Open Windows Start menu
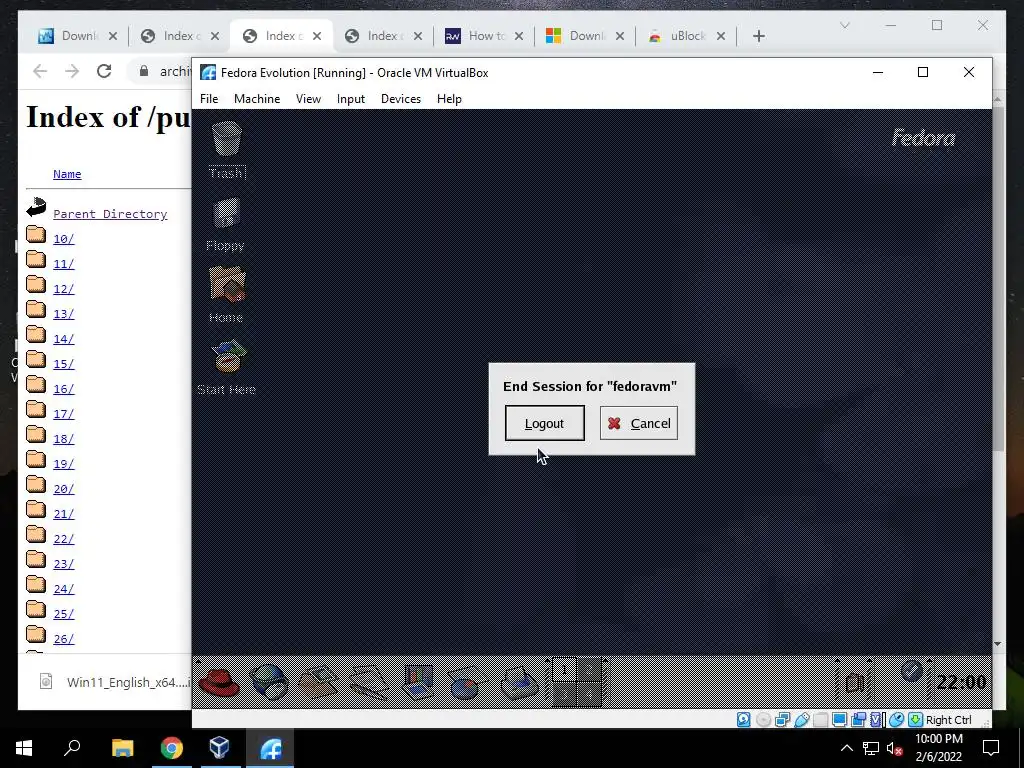The height and width of the screenshot is (768, 1024). (x=24, y=748)
